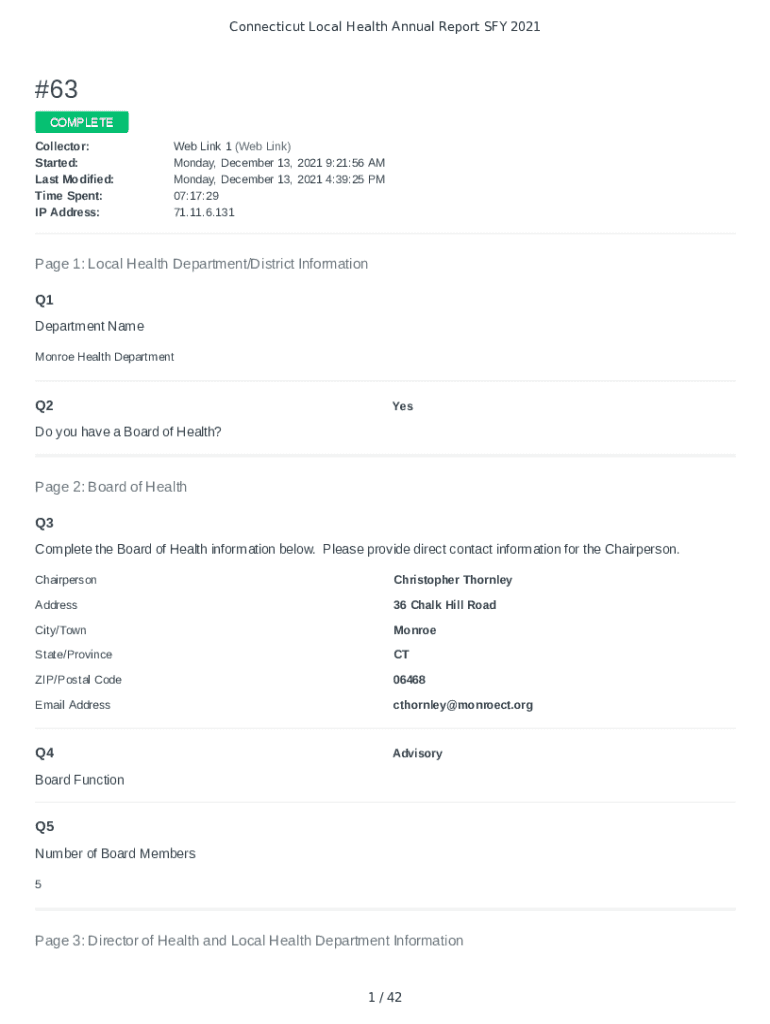
Task: Select the Page 2: Board of Health heading
Action: [111, 487]
